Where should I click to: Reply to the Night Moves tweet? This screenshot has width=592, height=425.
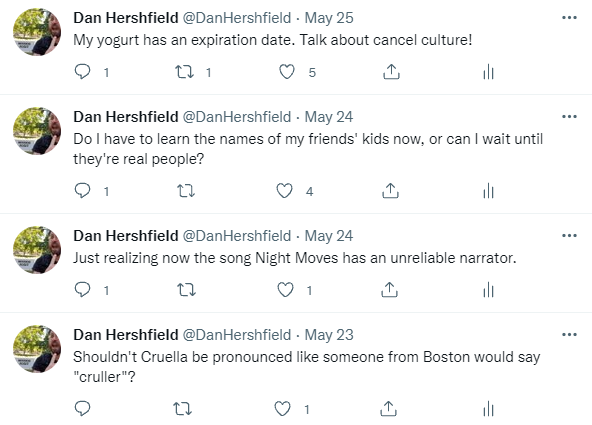(82, 290)
